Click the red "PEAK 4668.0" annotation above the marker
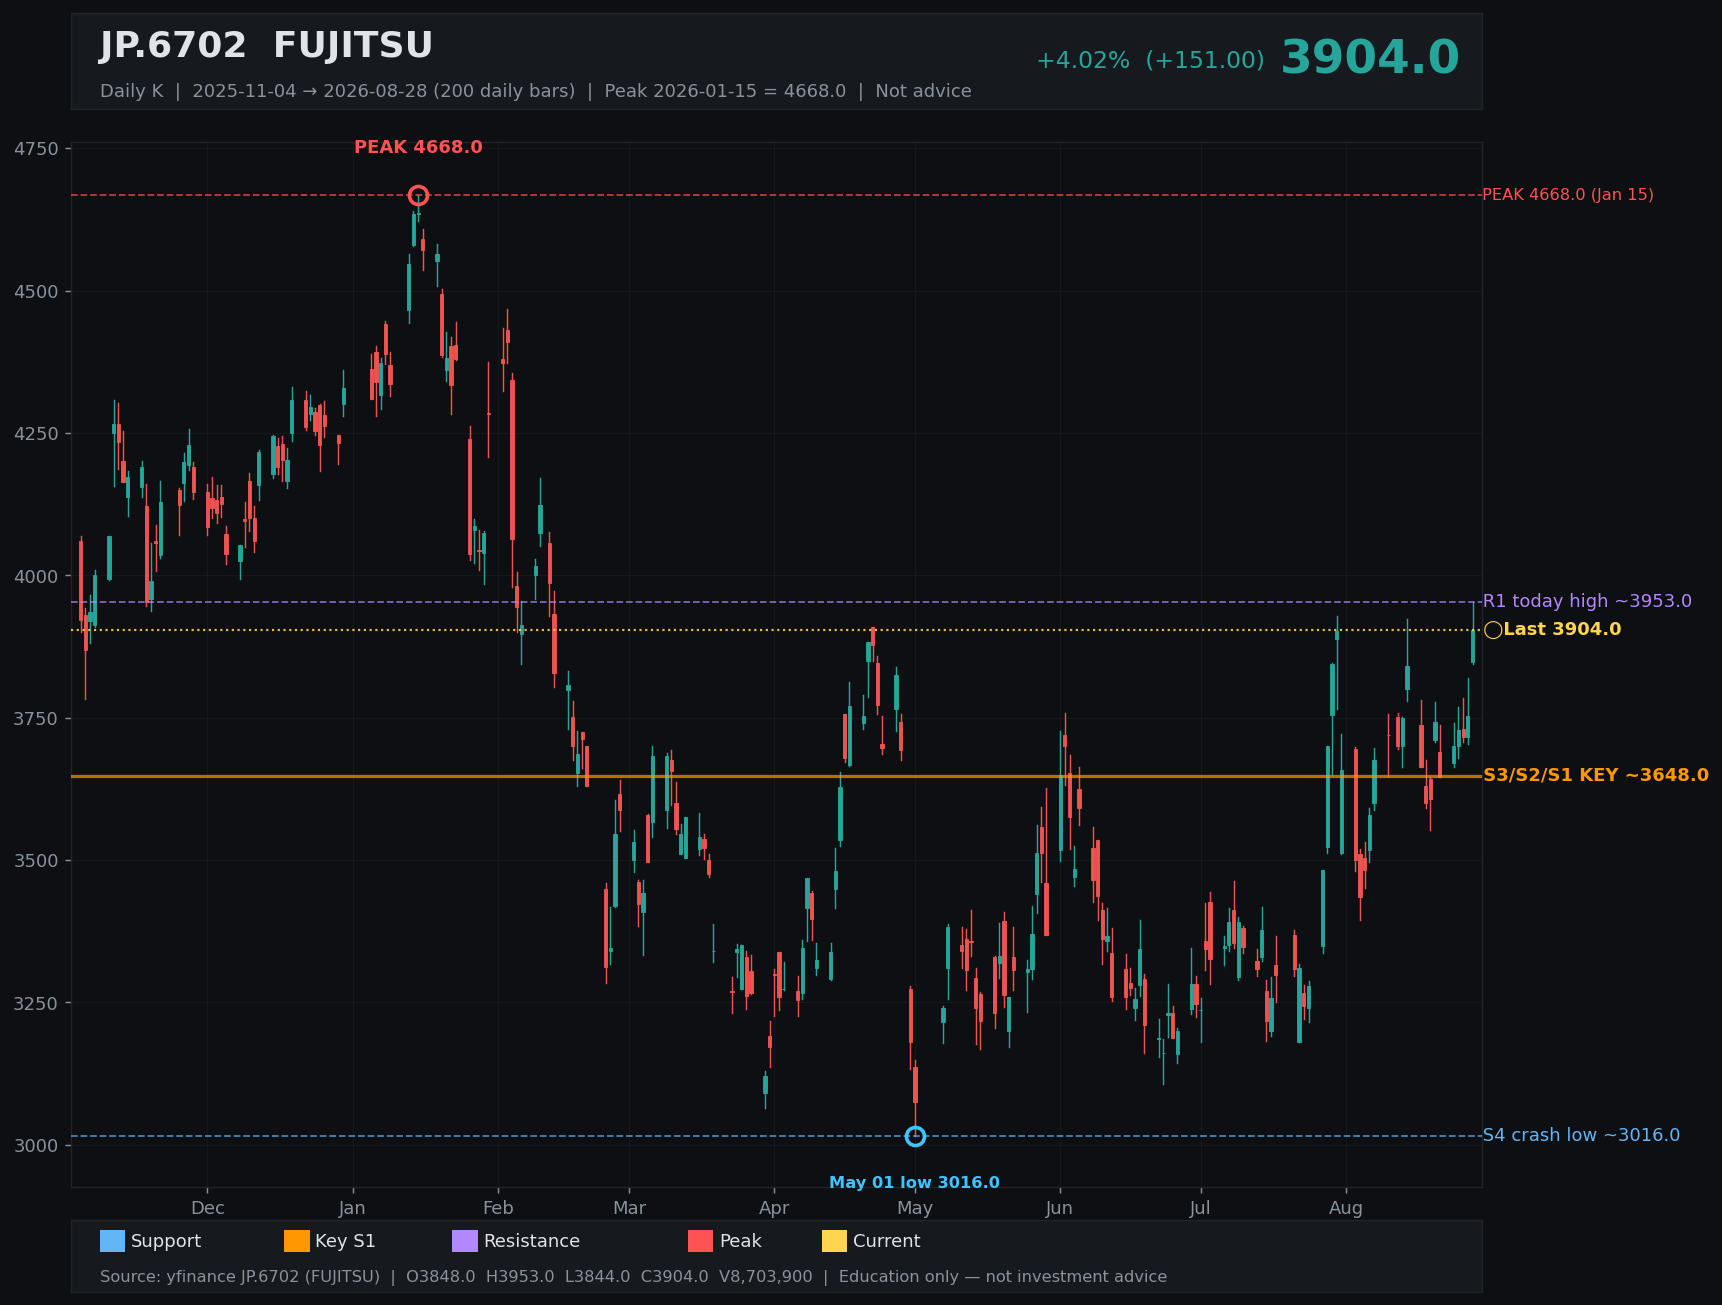This screenshot has height=1305, width=1722. tap(418, 147)
